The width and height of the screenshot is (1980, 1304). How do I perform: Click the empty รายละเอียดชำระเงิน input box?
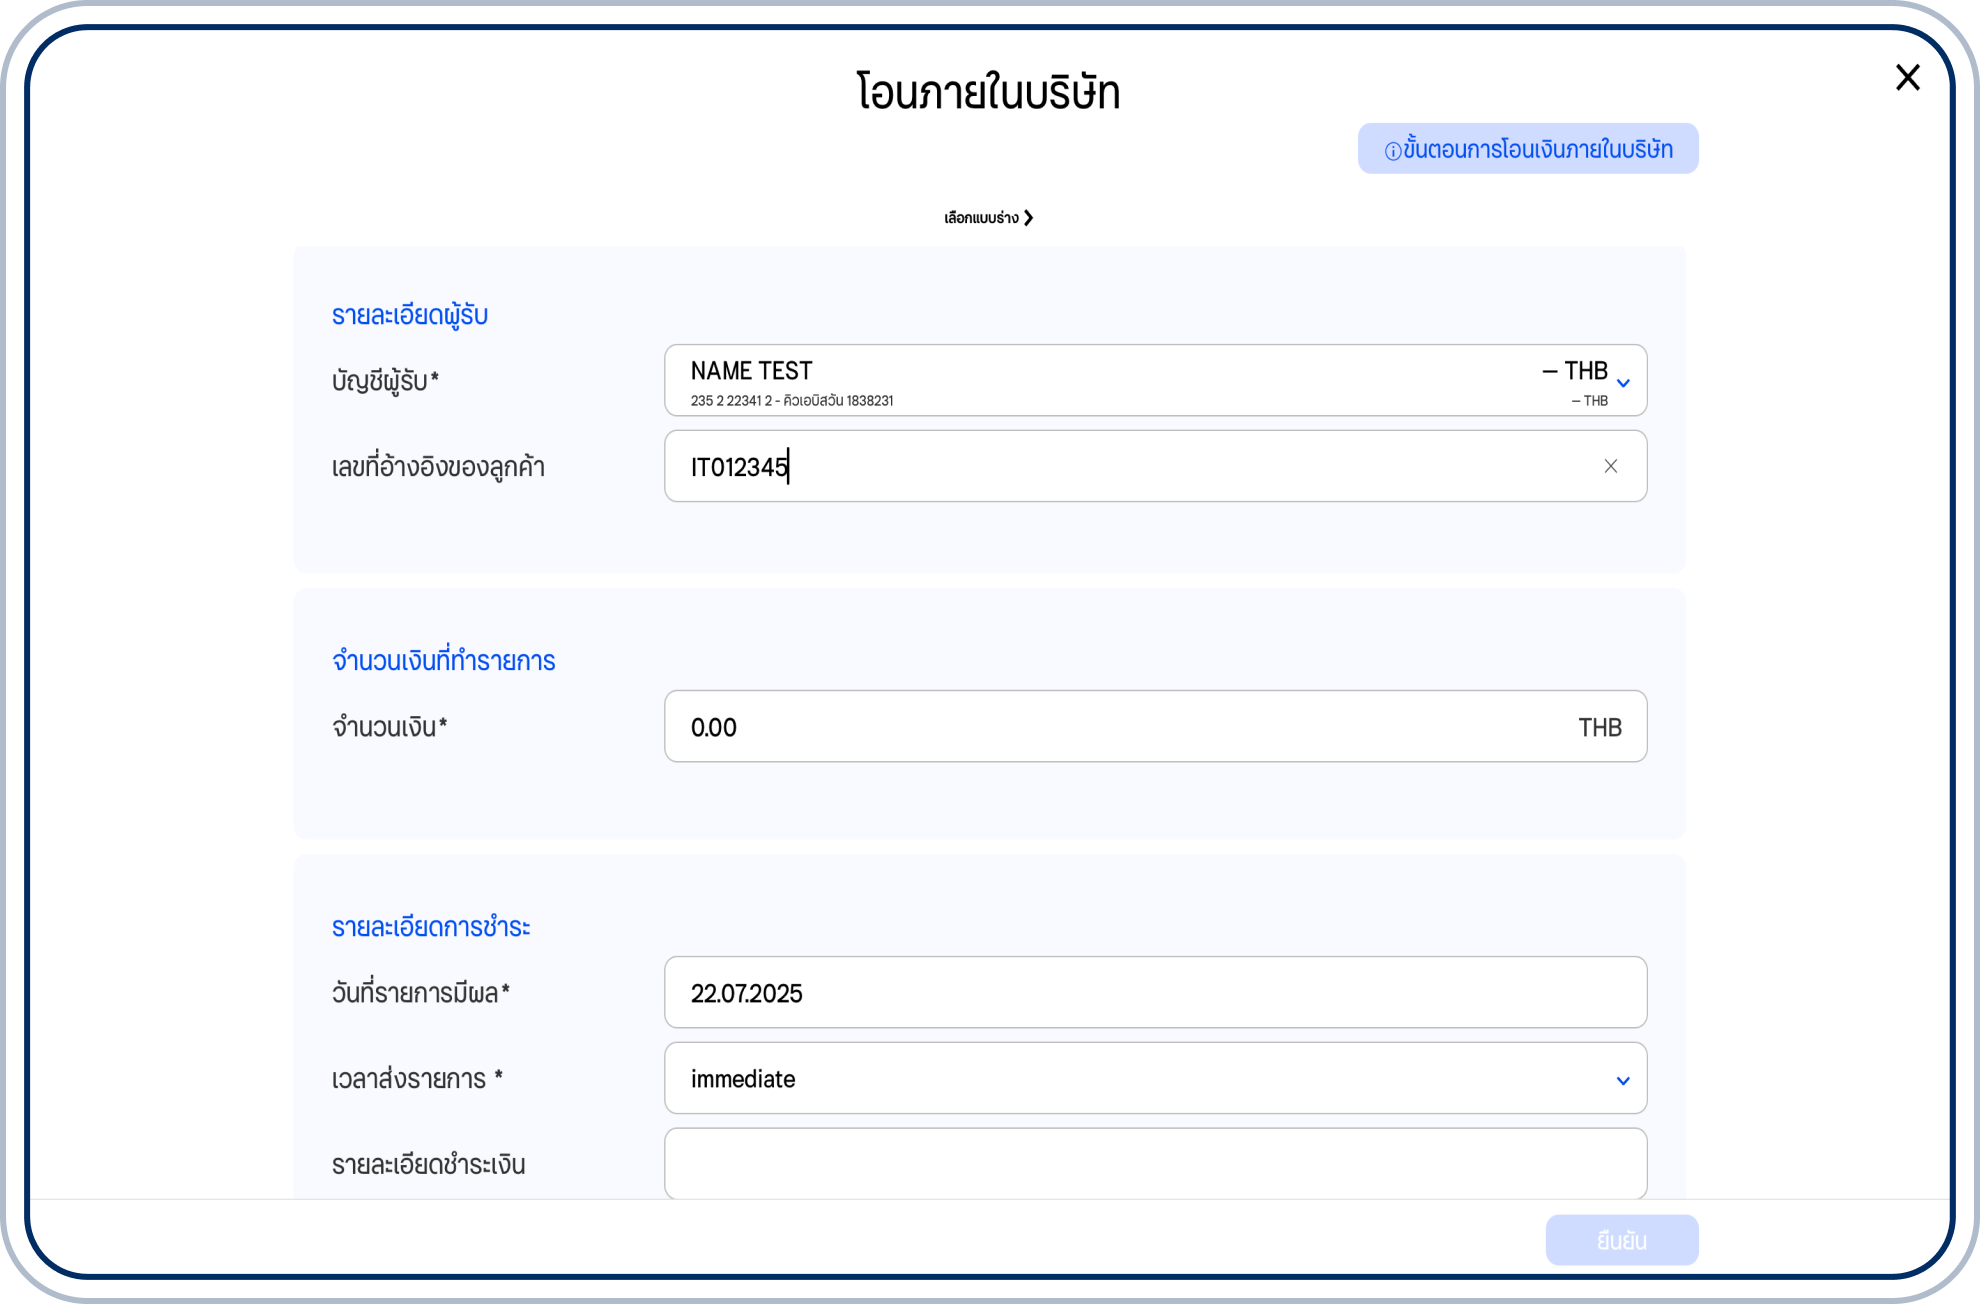pyautogui.click(x=1155, y=1163)
